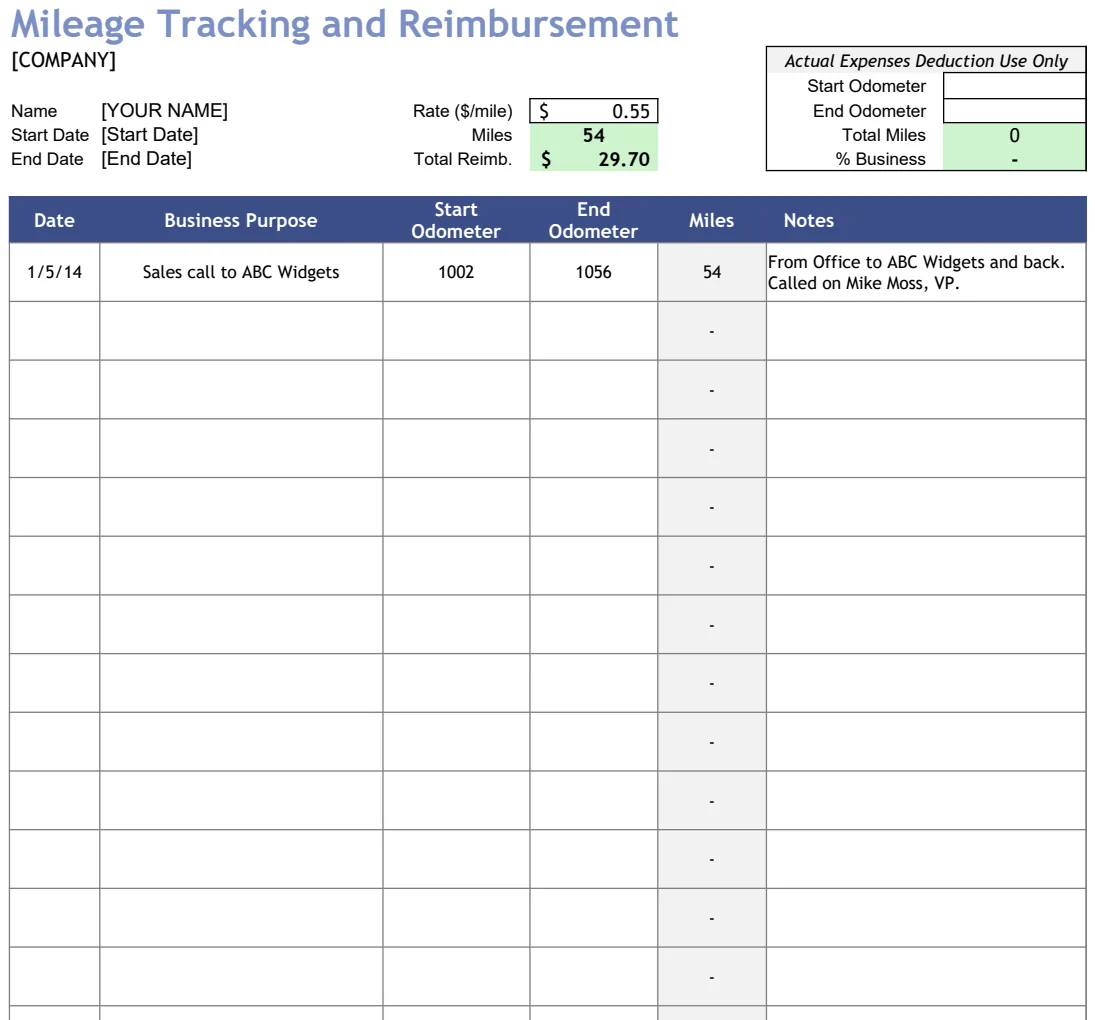Image resolution: width=1095 pixels, height=1020 pixels.
Task: Click the Start Date label
Action: pyautogui.click(x=50, y=135)
